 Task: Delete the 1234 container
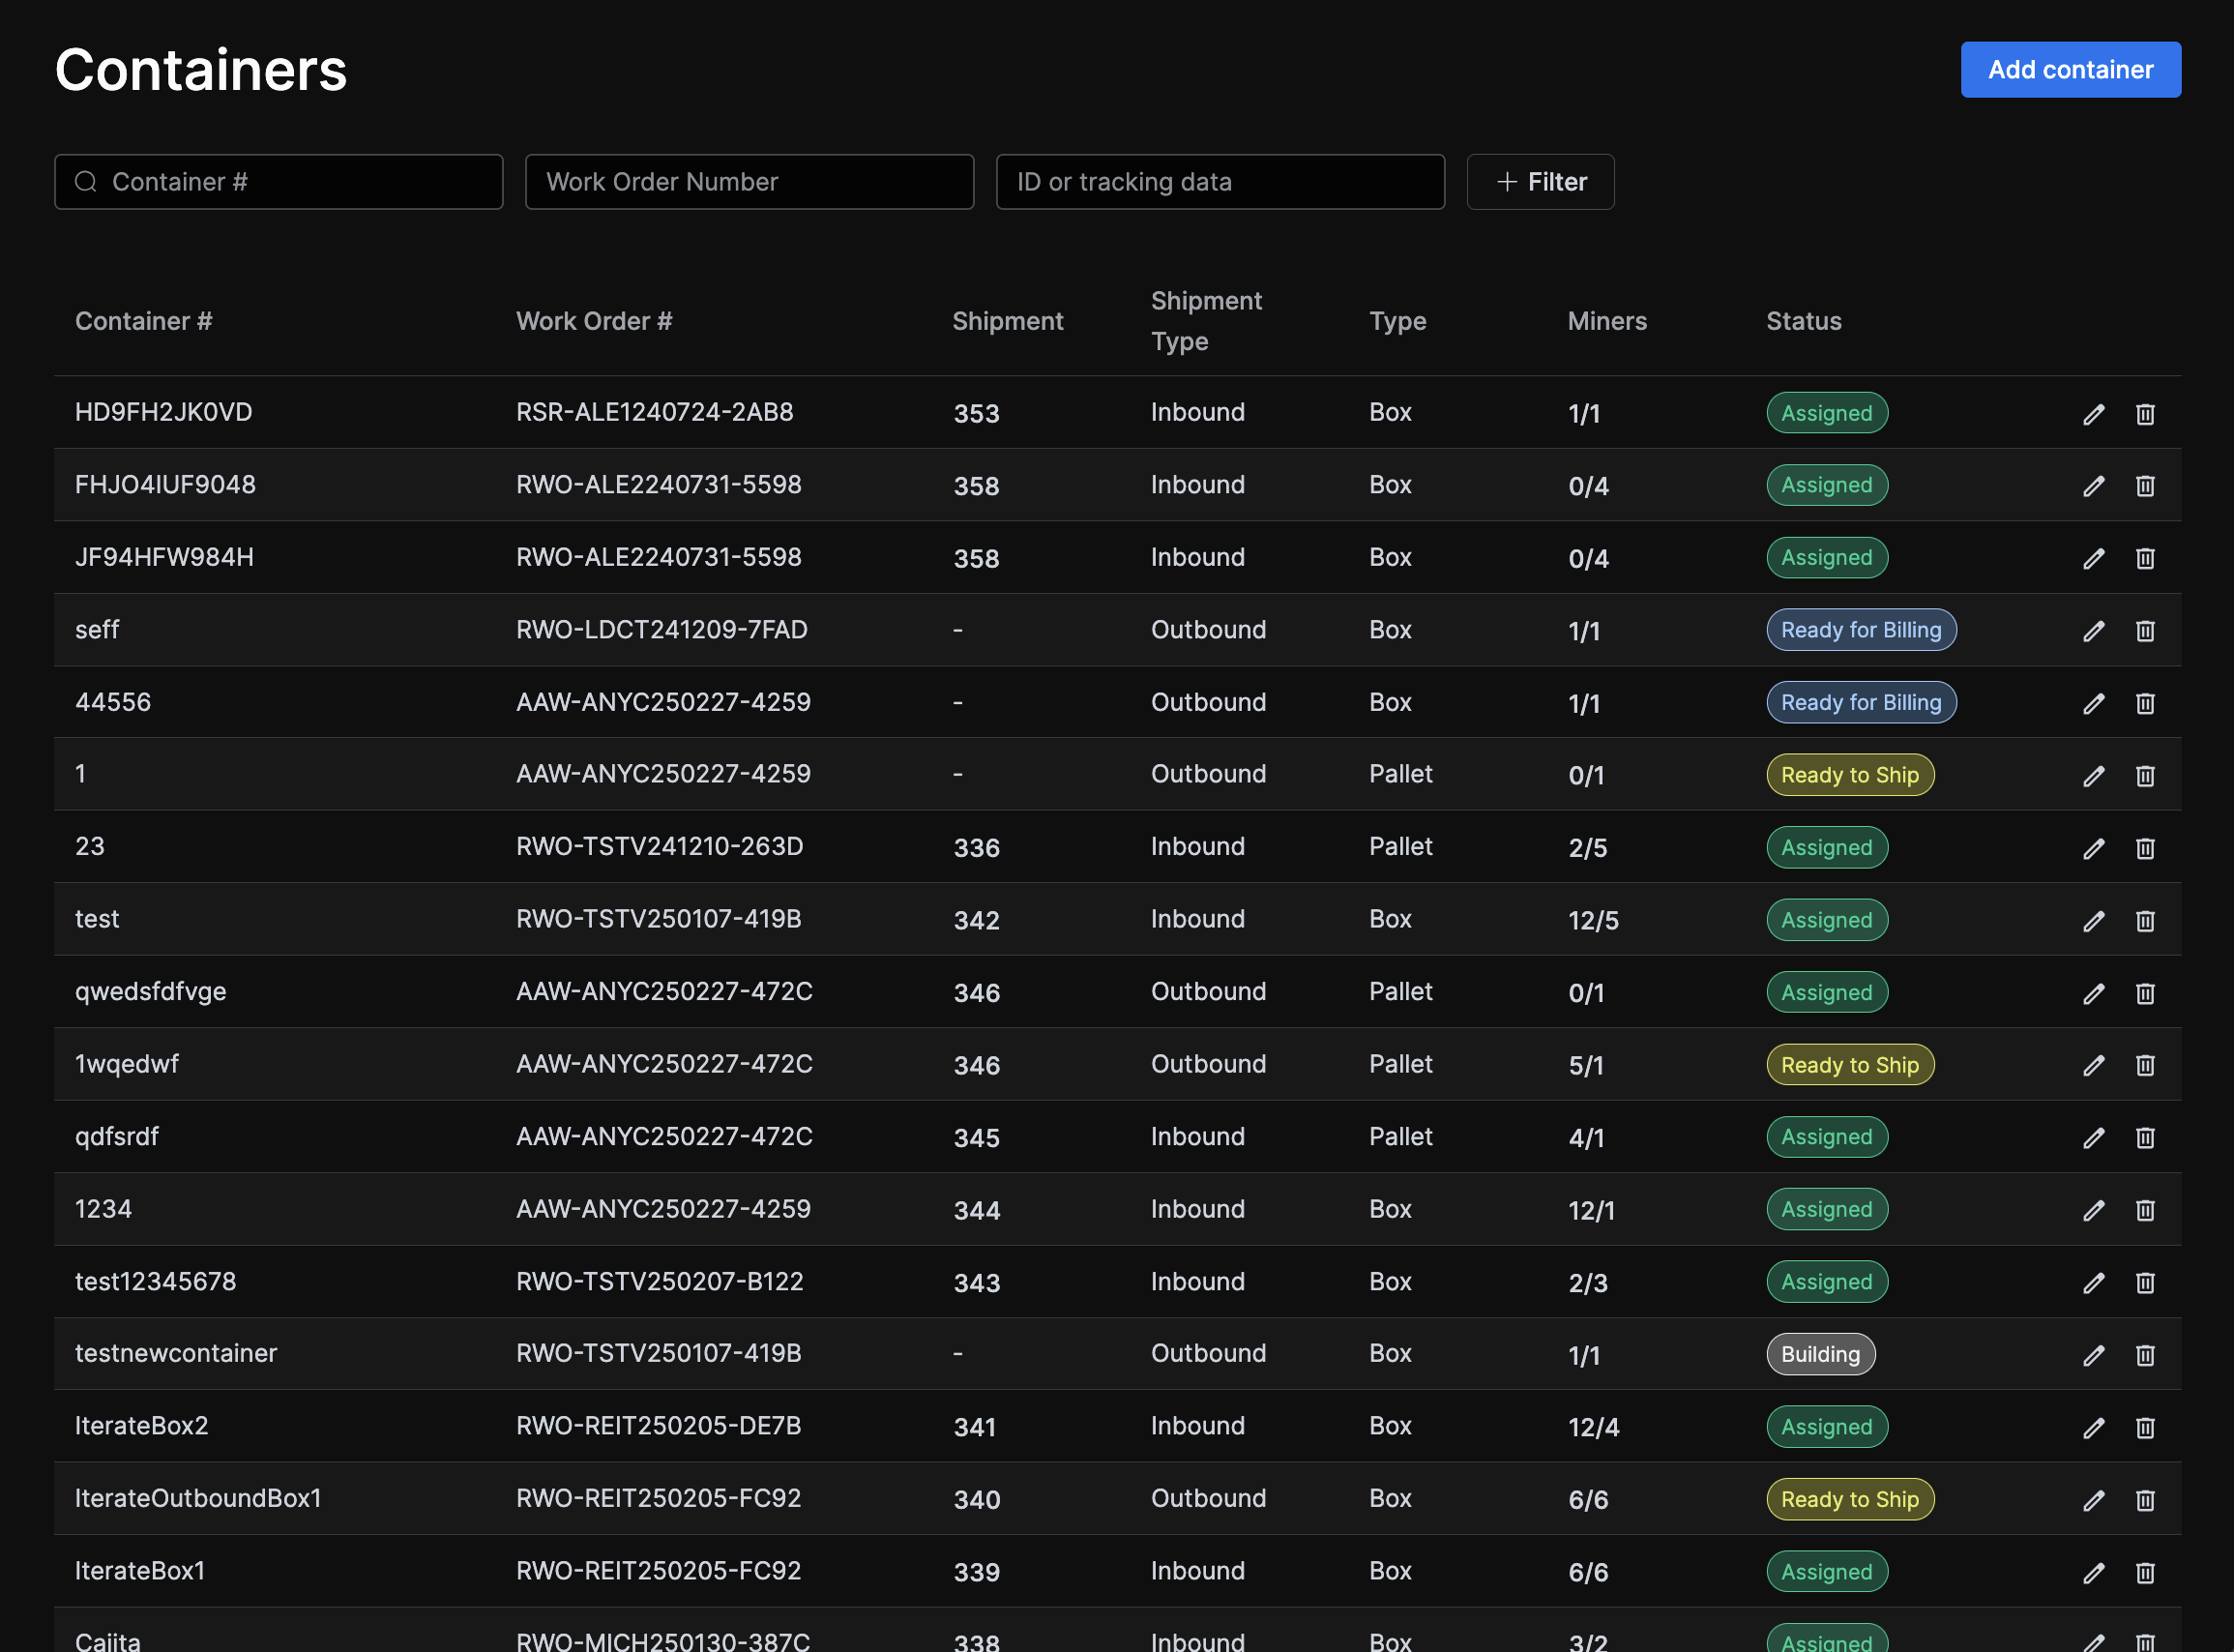coord(2146,1209)
